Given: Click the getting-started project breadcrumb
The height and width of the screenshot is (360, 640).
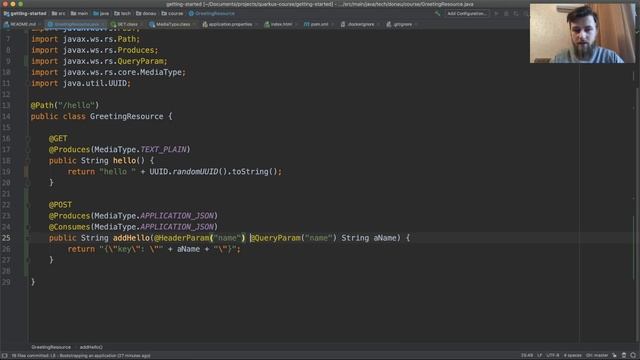Looking at the screenshot, I should [25, 13].
